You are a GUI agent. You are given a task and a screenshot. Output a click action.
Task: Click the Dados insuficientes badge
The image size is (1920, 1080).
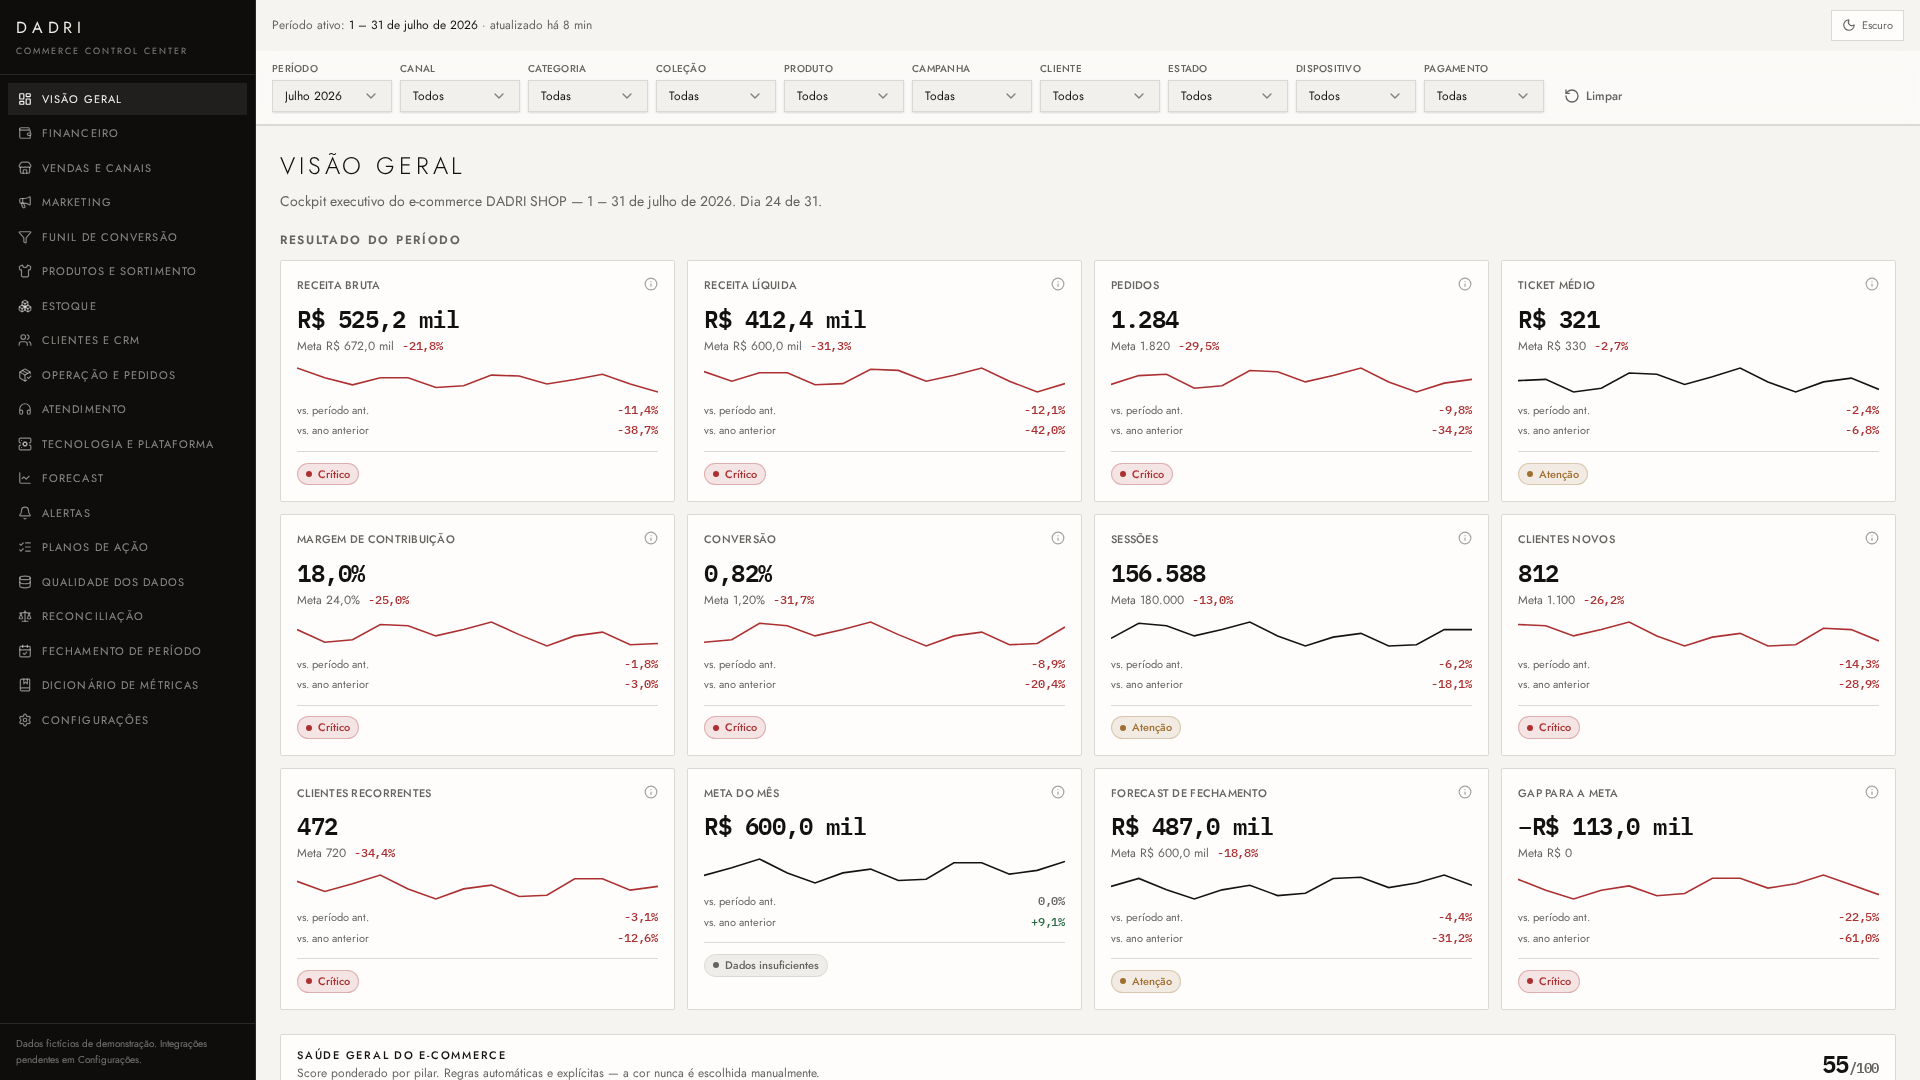pyautogui.click(x=766, y=965)
